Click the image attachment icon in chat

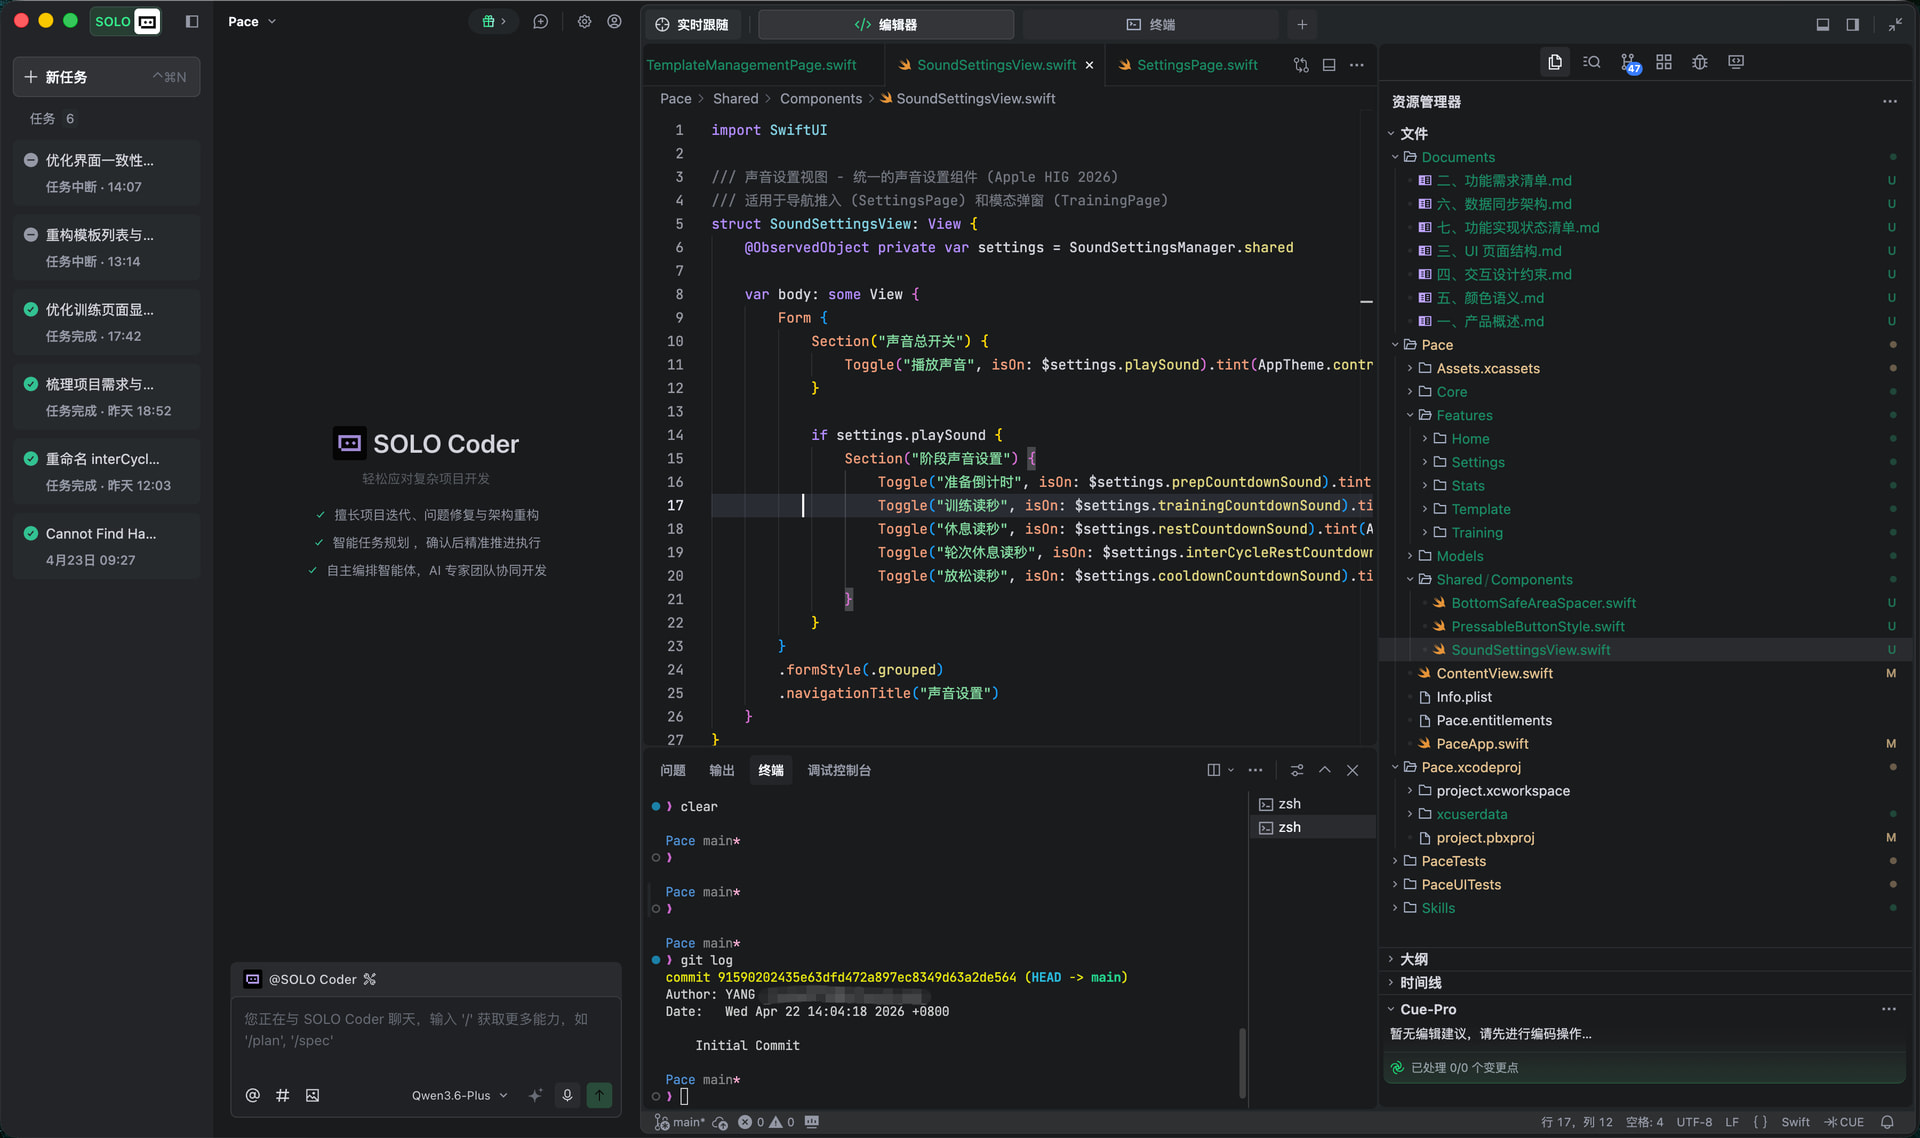click(313, 1095)
